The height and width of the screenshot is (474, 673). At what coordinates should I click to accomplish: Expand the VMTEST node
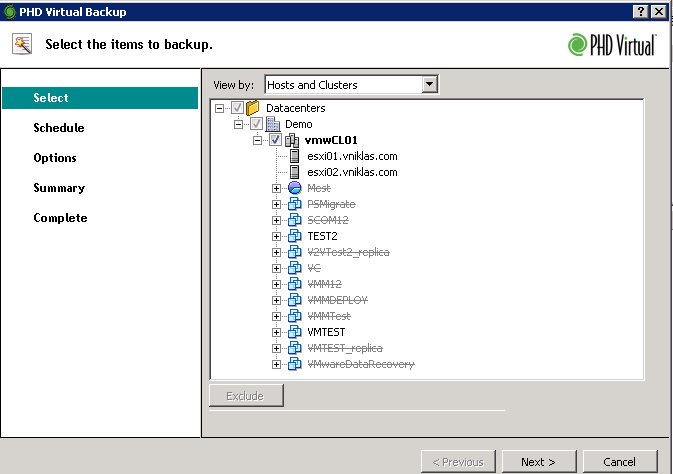[x=276, y=332]
